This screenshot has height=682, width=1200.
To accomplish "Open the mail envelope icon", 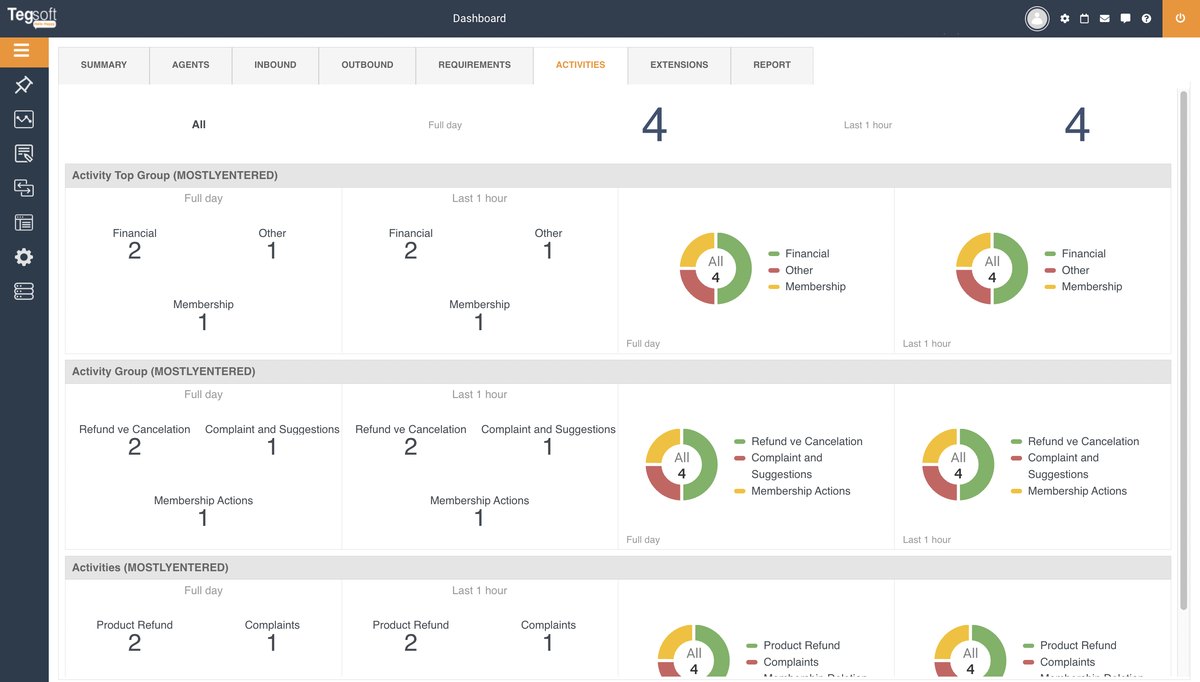I will 1105,18.
